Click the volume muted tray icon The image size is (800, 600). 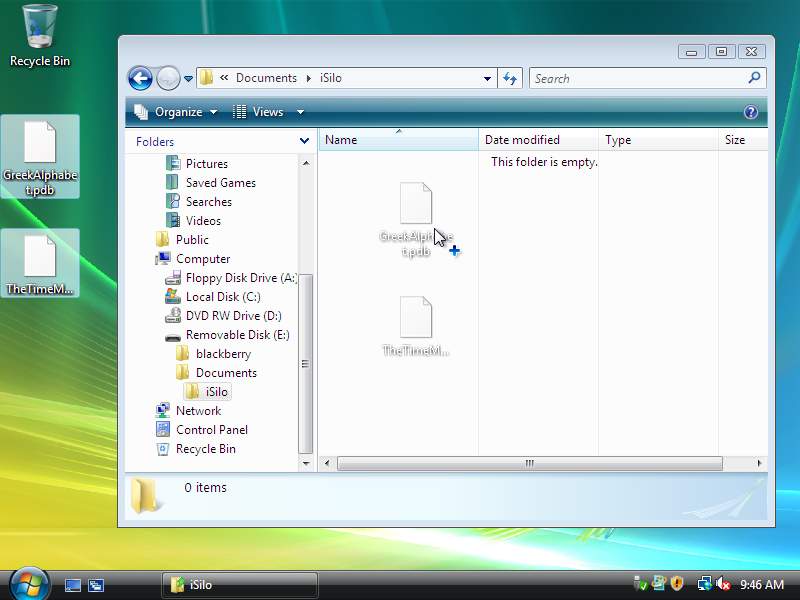pyautogui.click(x=723, y=584)
